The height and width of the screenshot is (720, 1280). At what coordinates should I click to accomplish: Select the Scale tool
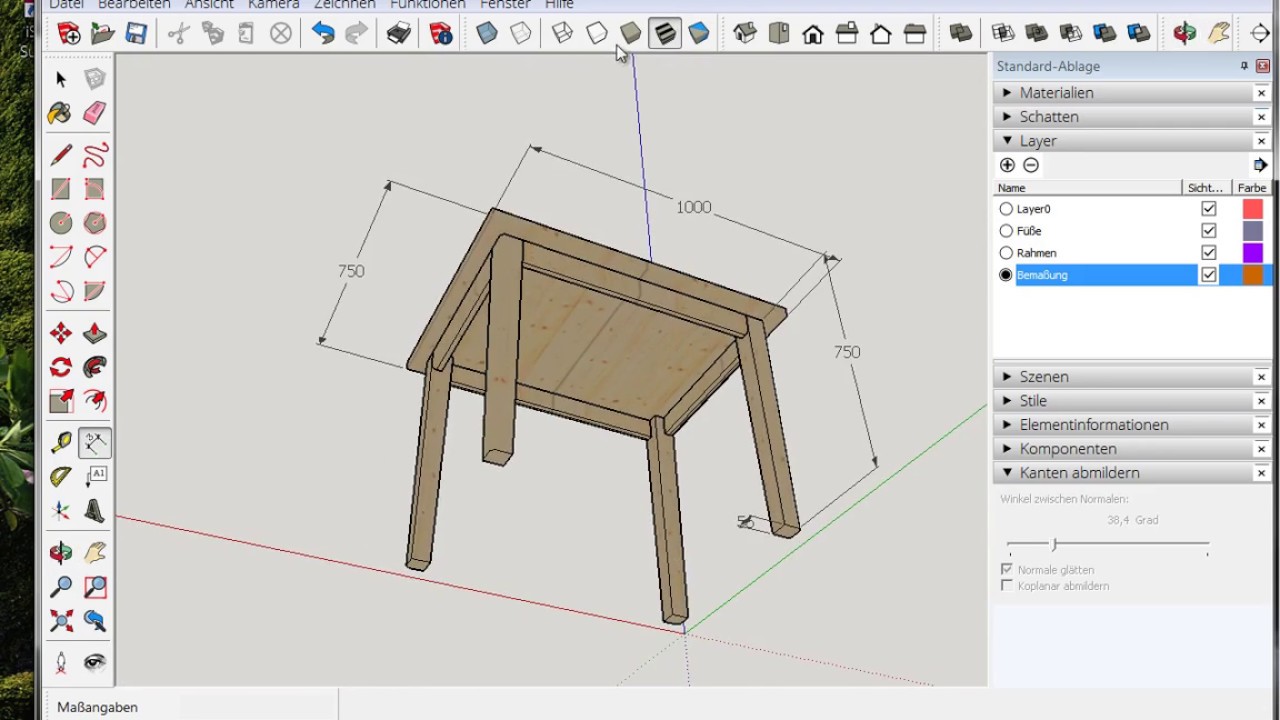tap(61, 401)
